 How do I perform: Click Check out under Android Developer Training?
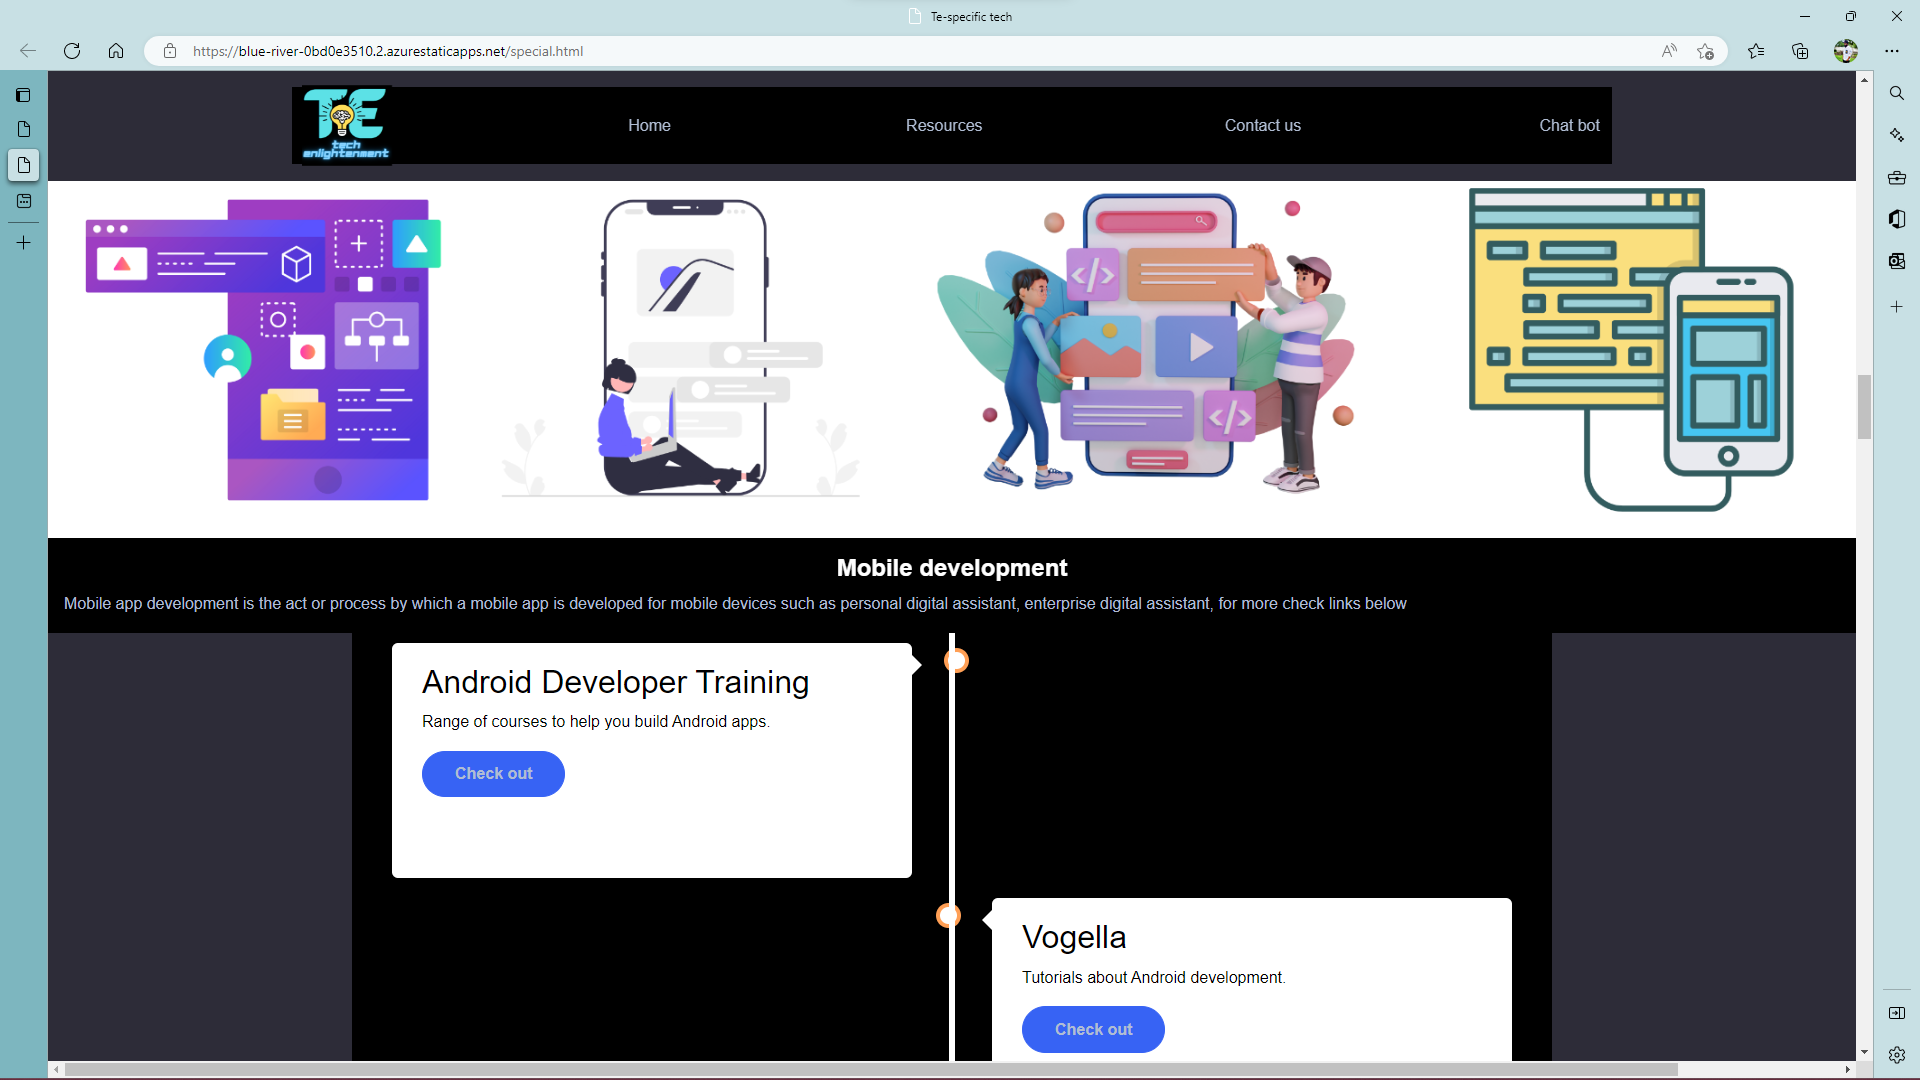coord(493,773)
